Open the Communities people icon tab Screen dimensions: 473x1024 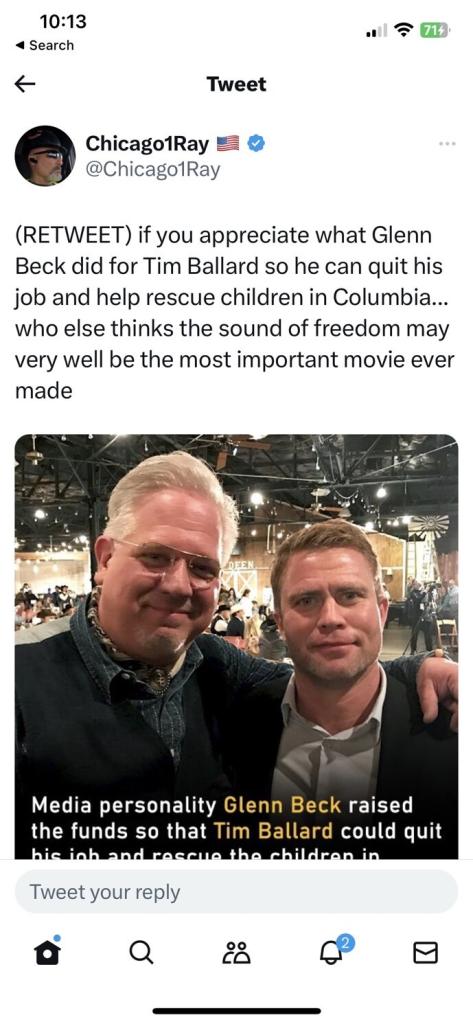pos(236,953)
